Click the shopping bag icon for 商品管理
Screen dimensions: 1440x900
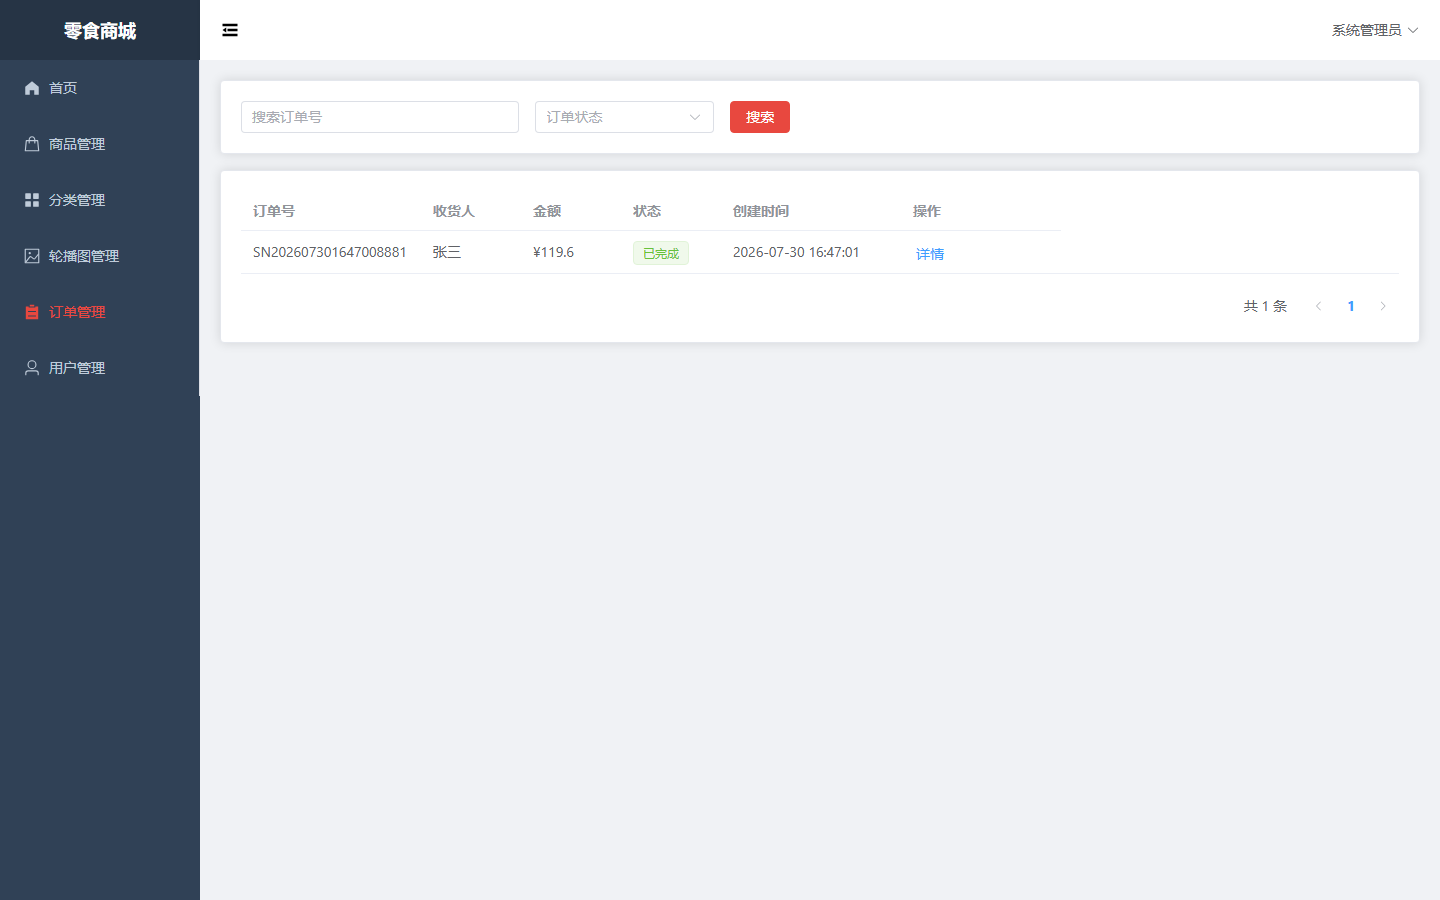pyautogui.click(x=32, y=144)
